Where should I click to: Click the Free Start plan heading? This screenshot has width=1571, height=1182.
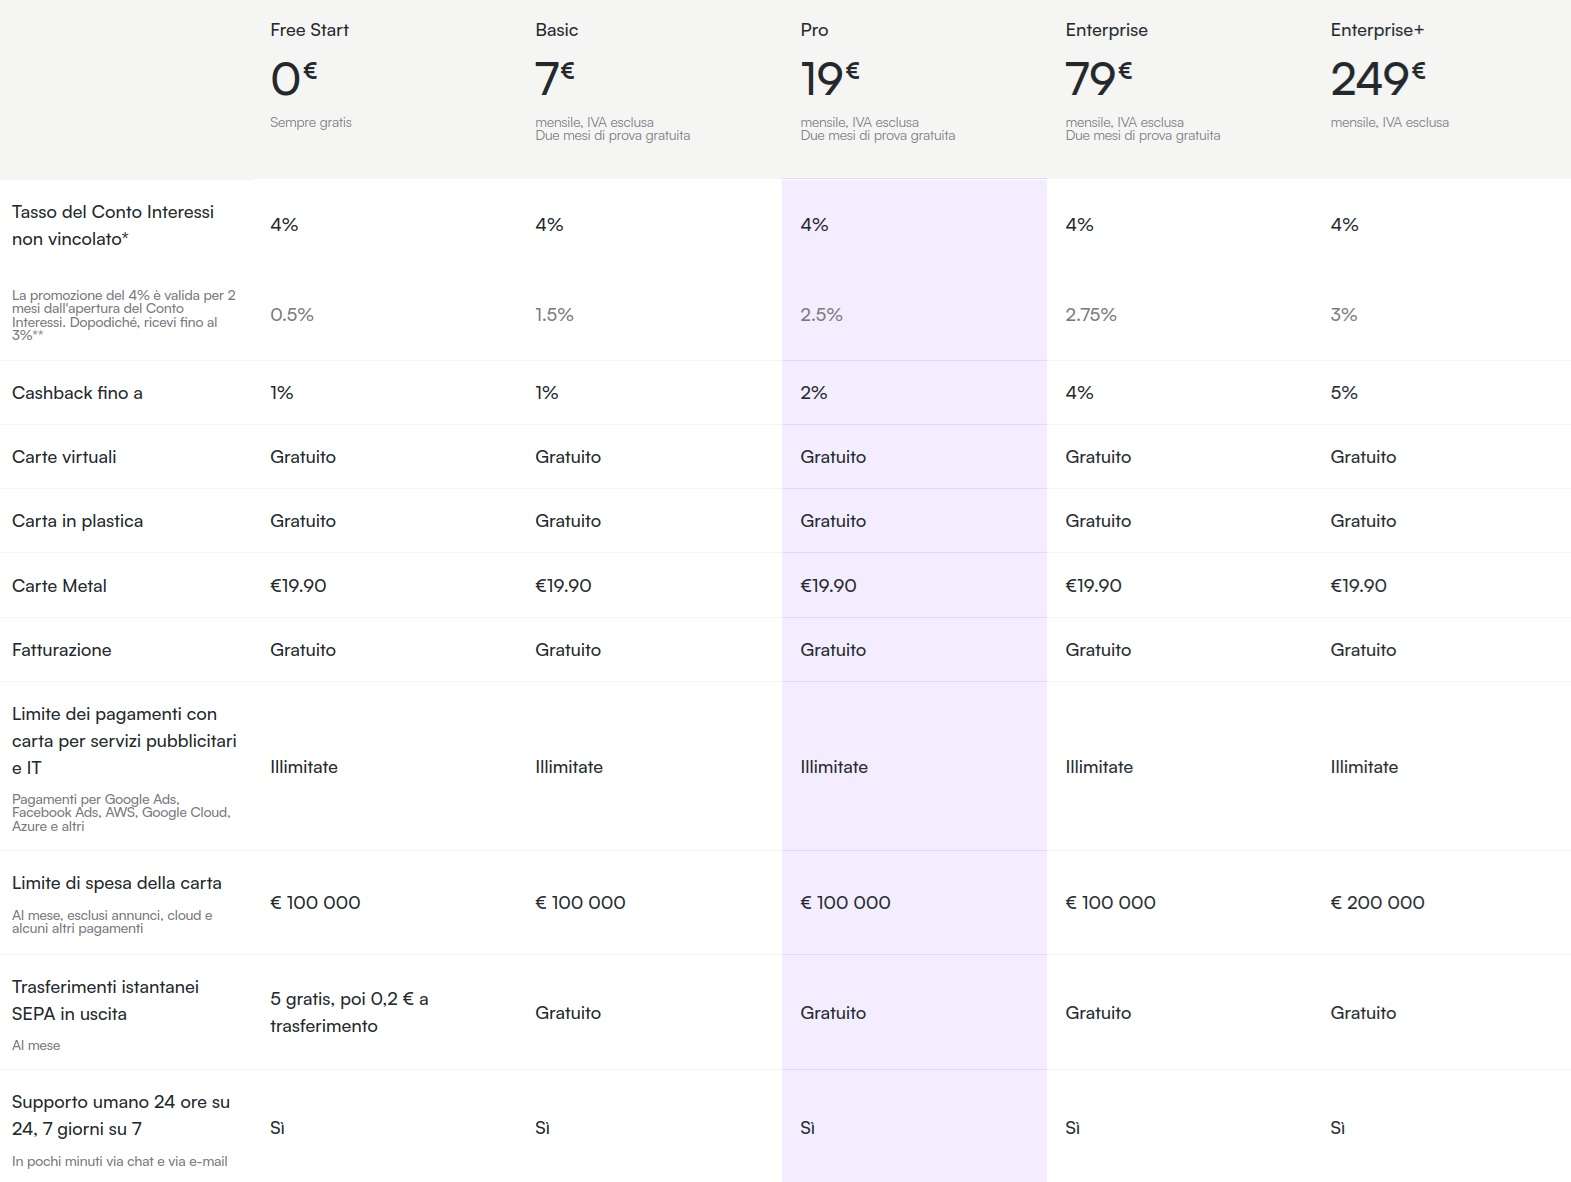309,30
